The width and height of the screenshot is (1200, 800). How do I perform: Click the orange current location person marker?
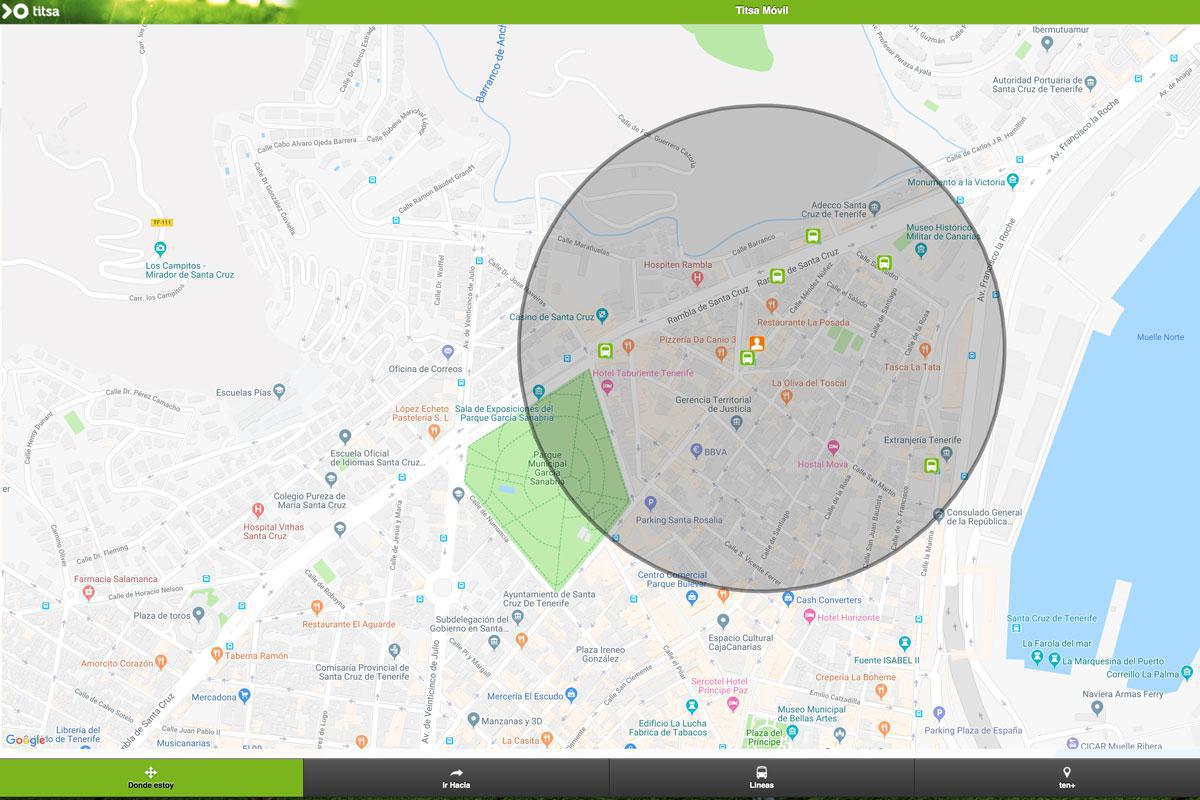(757, 344)
